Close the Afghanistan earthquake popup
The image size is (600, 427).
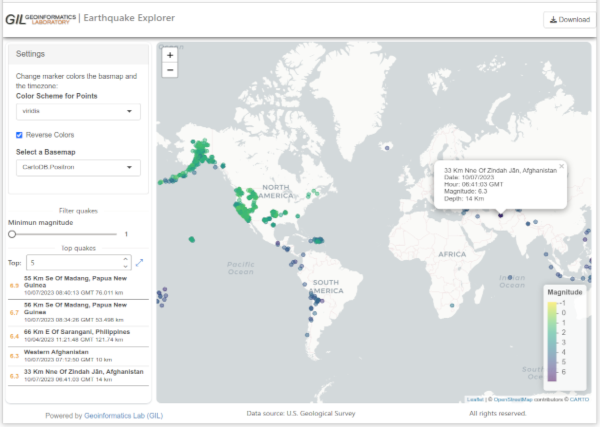(x=561, y=166)
